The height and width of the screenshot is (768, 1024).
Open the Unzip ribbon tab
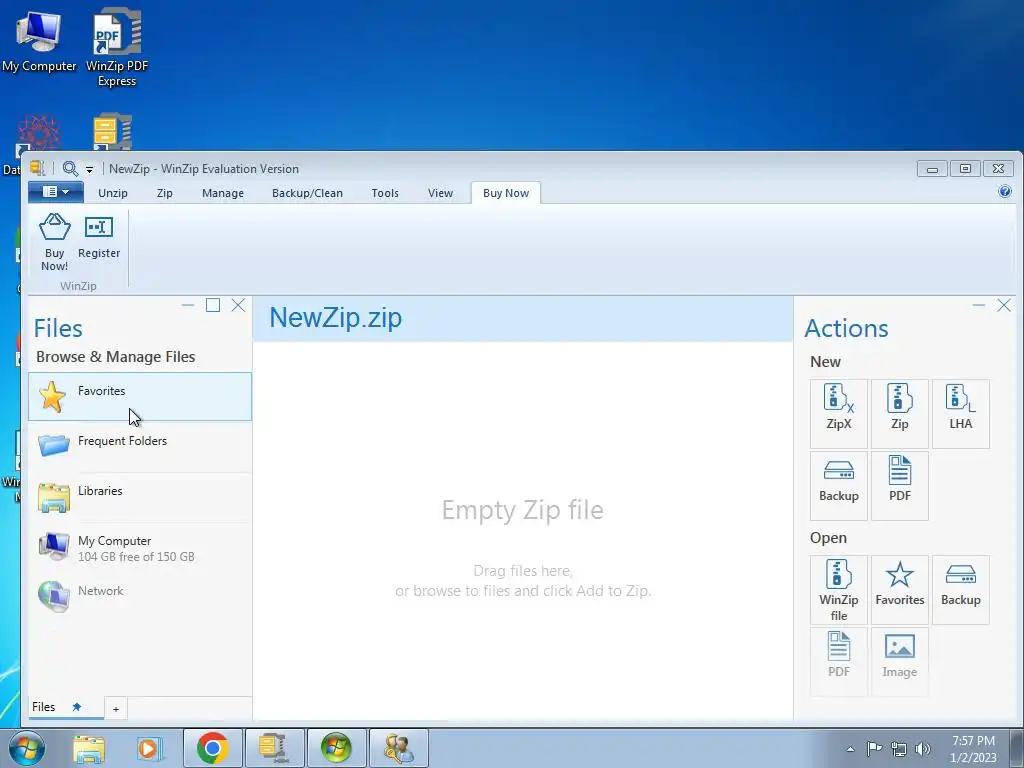point(112,193)
